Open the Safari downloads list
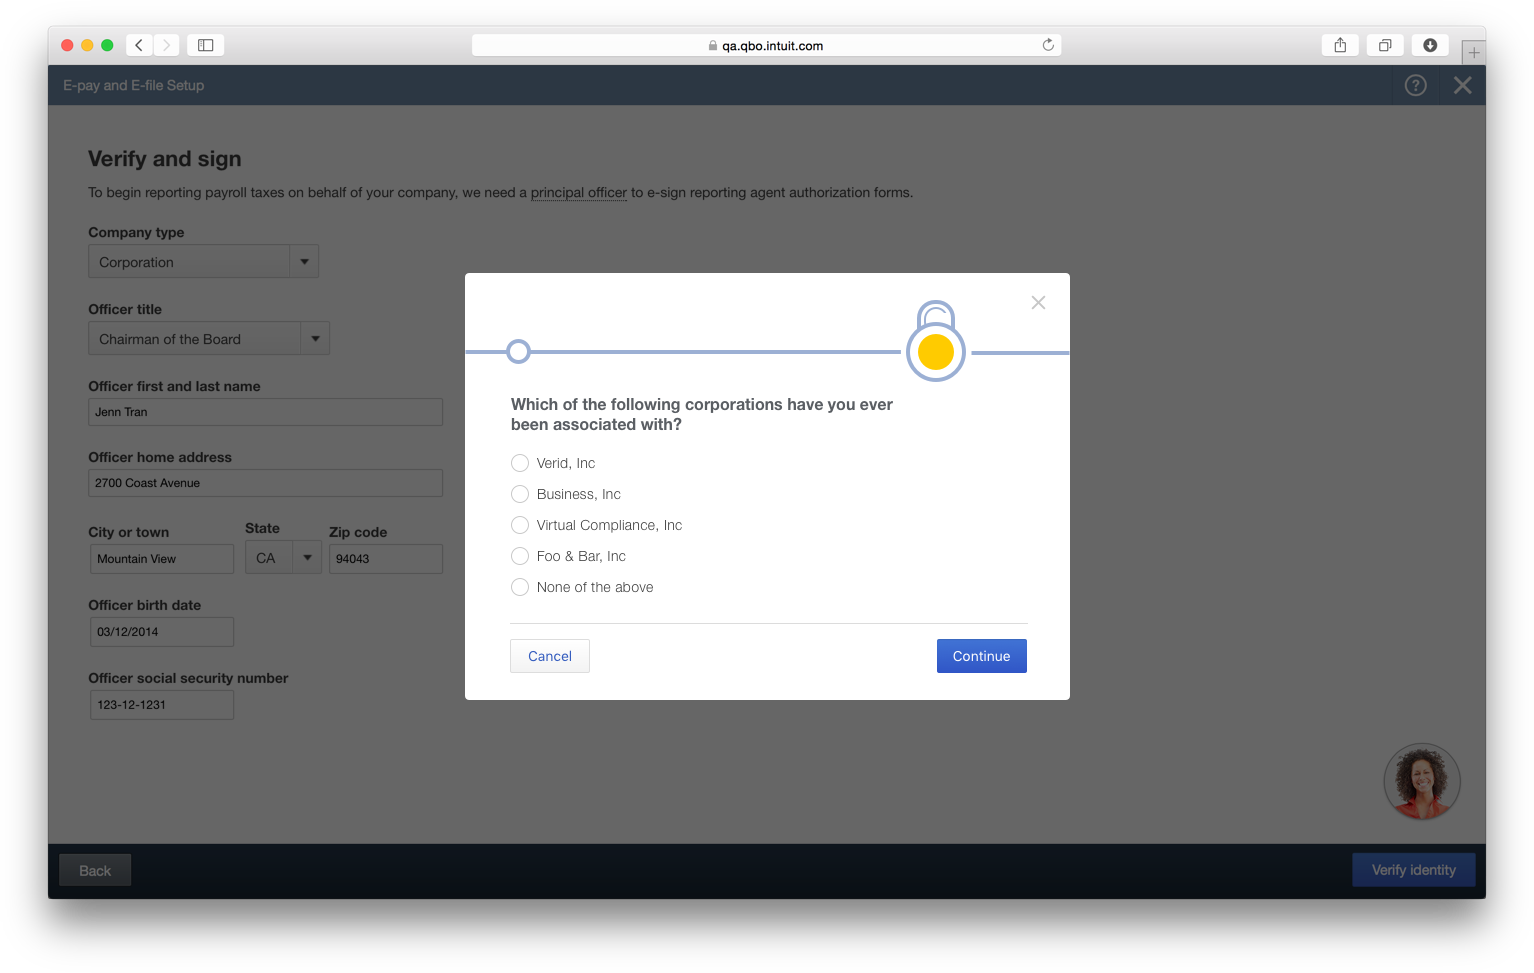The height and width of the screenshot is (973, 1534). click(1430, 45)
